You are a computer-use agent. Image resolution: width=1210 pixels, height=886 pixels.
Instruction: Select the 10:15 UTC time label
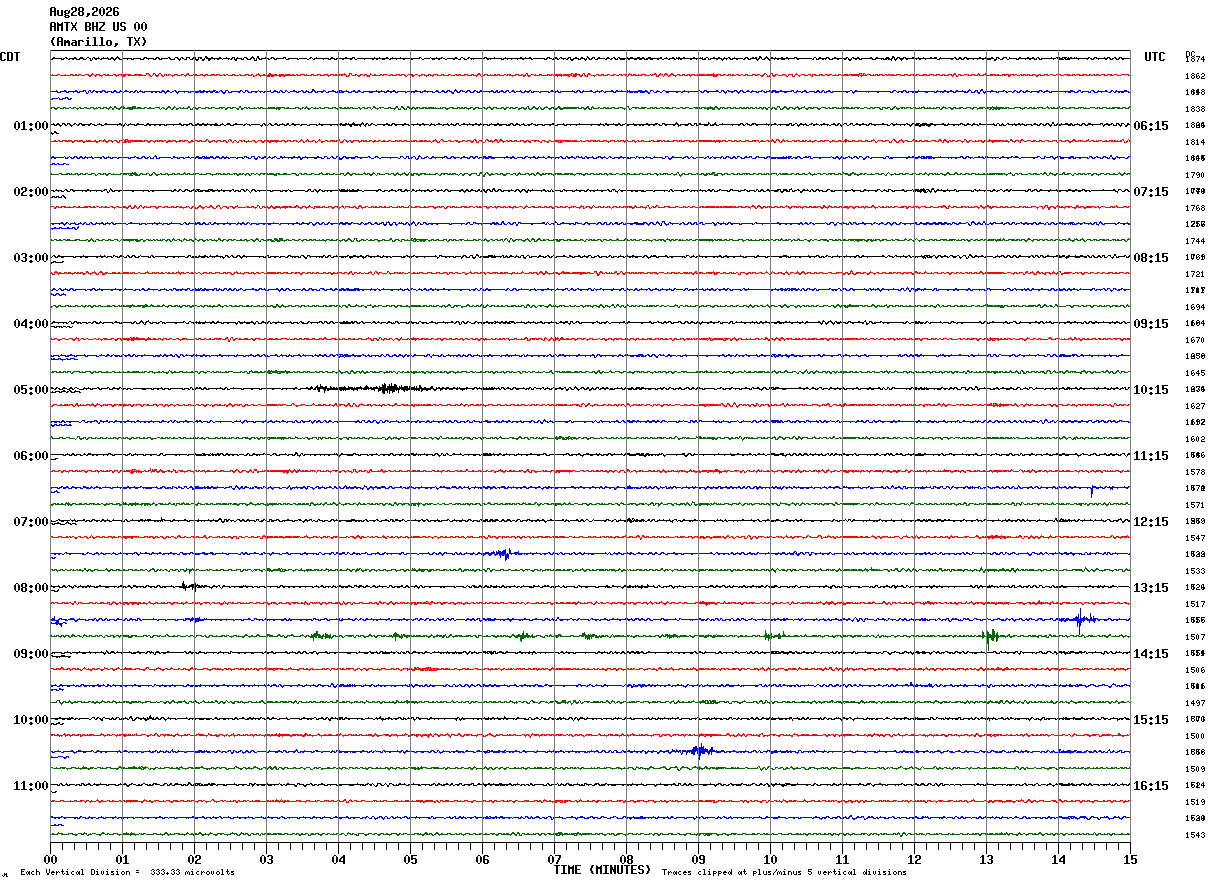1150,390
